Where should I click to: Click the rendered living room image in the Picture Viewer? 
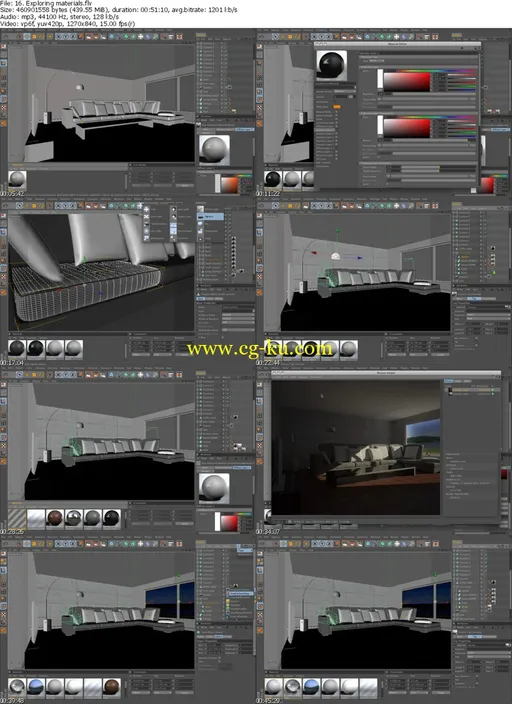356,447
